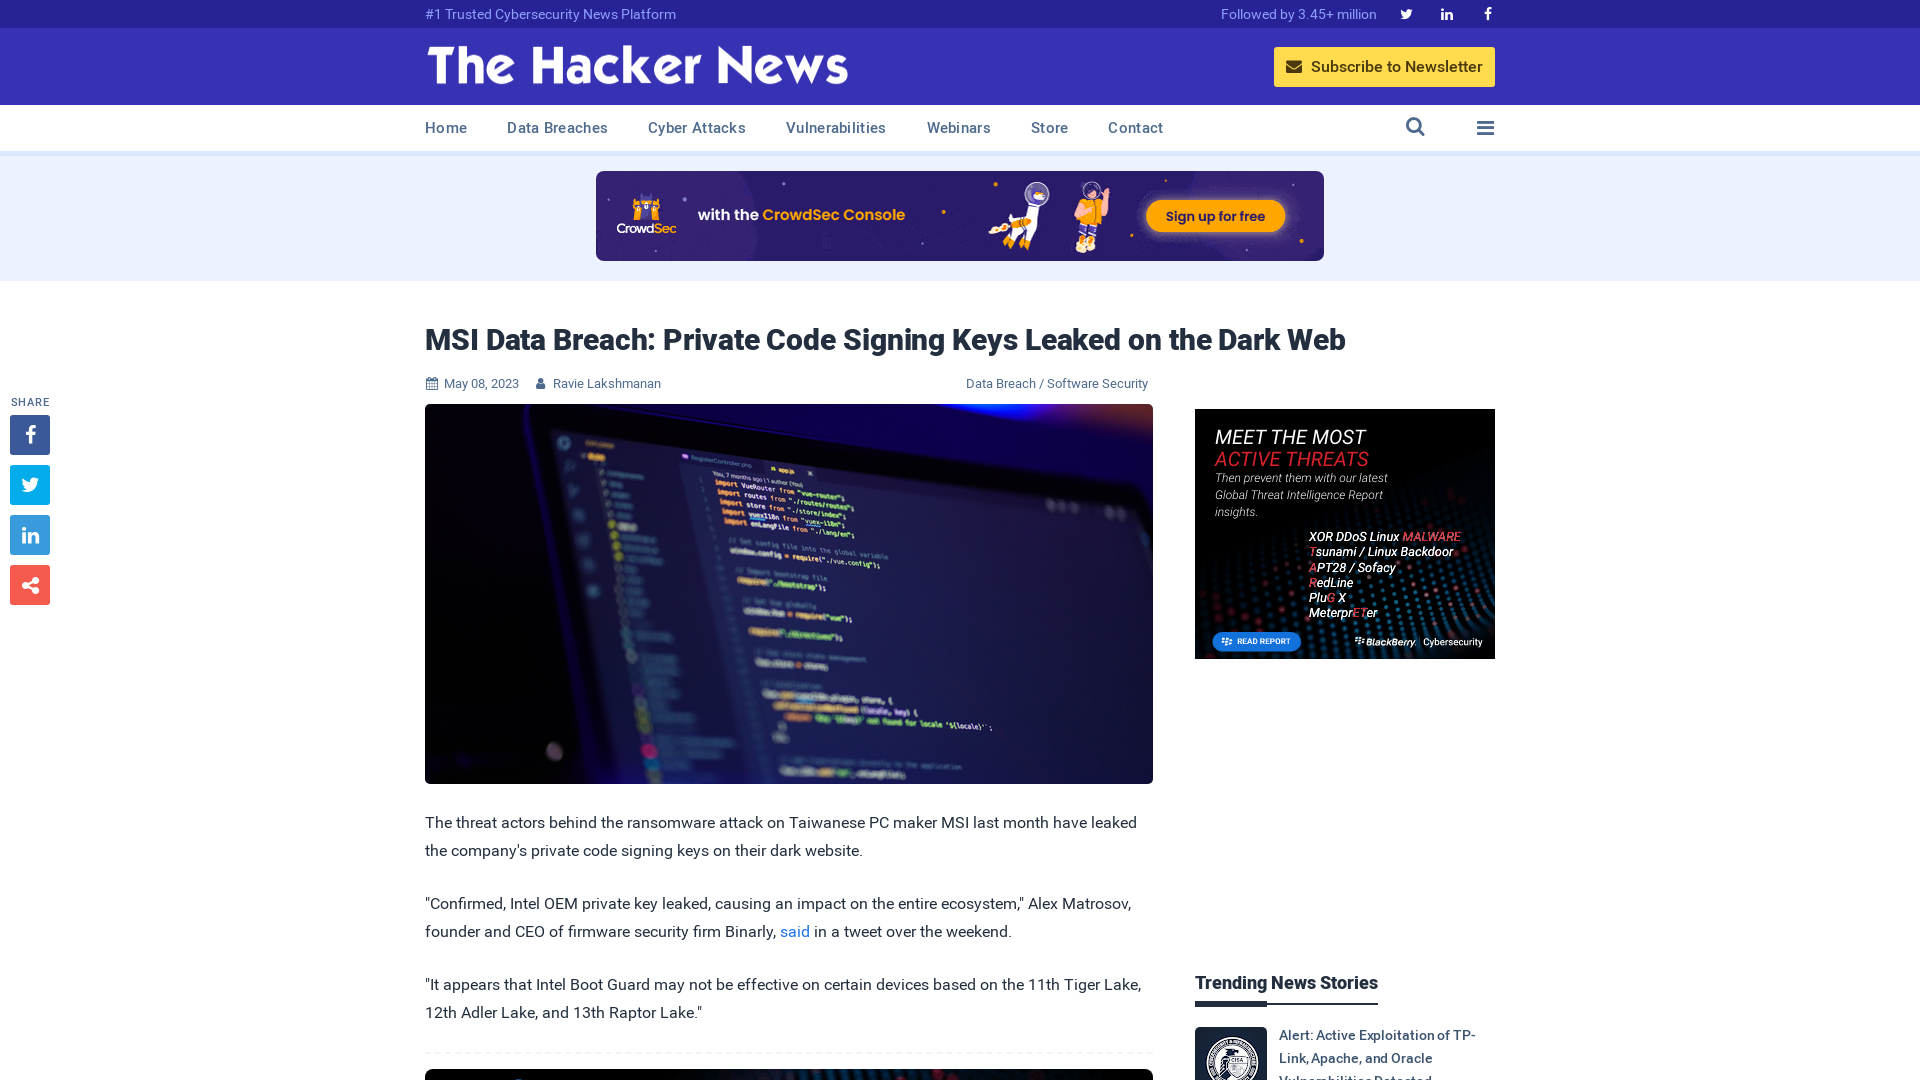Viewport: 1920px width, 1080px height.
Task: Click the Twitter social icon in header
Action: 1406,13
